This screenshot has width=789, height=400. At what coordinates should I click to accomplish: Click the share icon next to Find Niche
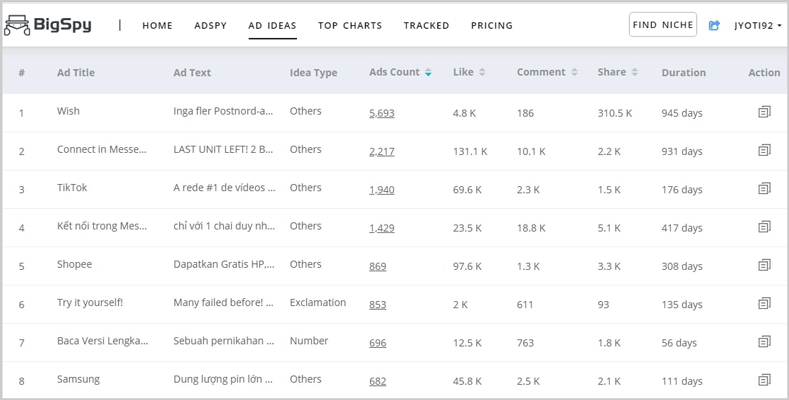click(x=714, y=25)
